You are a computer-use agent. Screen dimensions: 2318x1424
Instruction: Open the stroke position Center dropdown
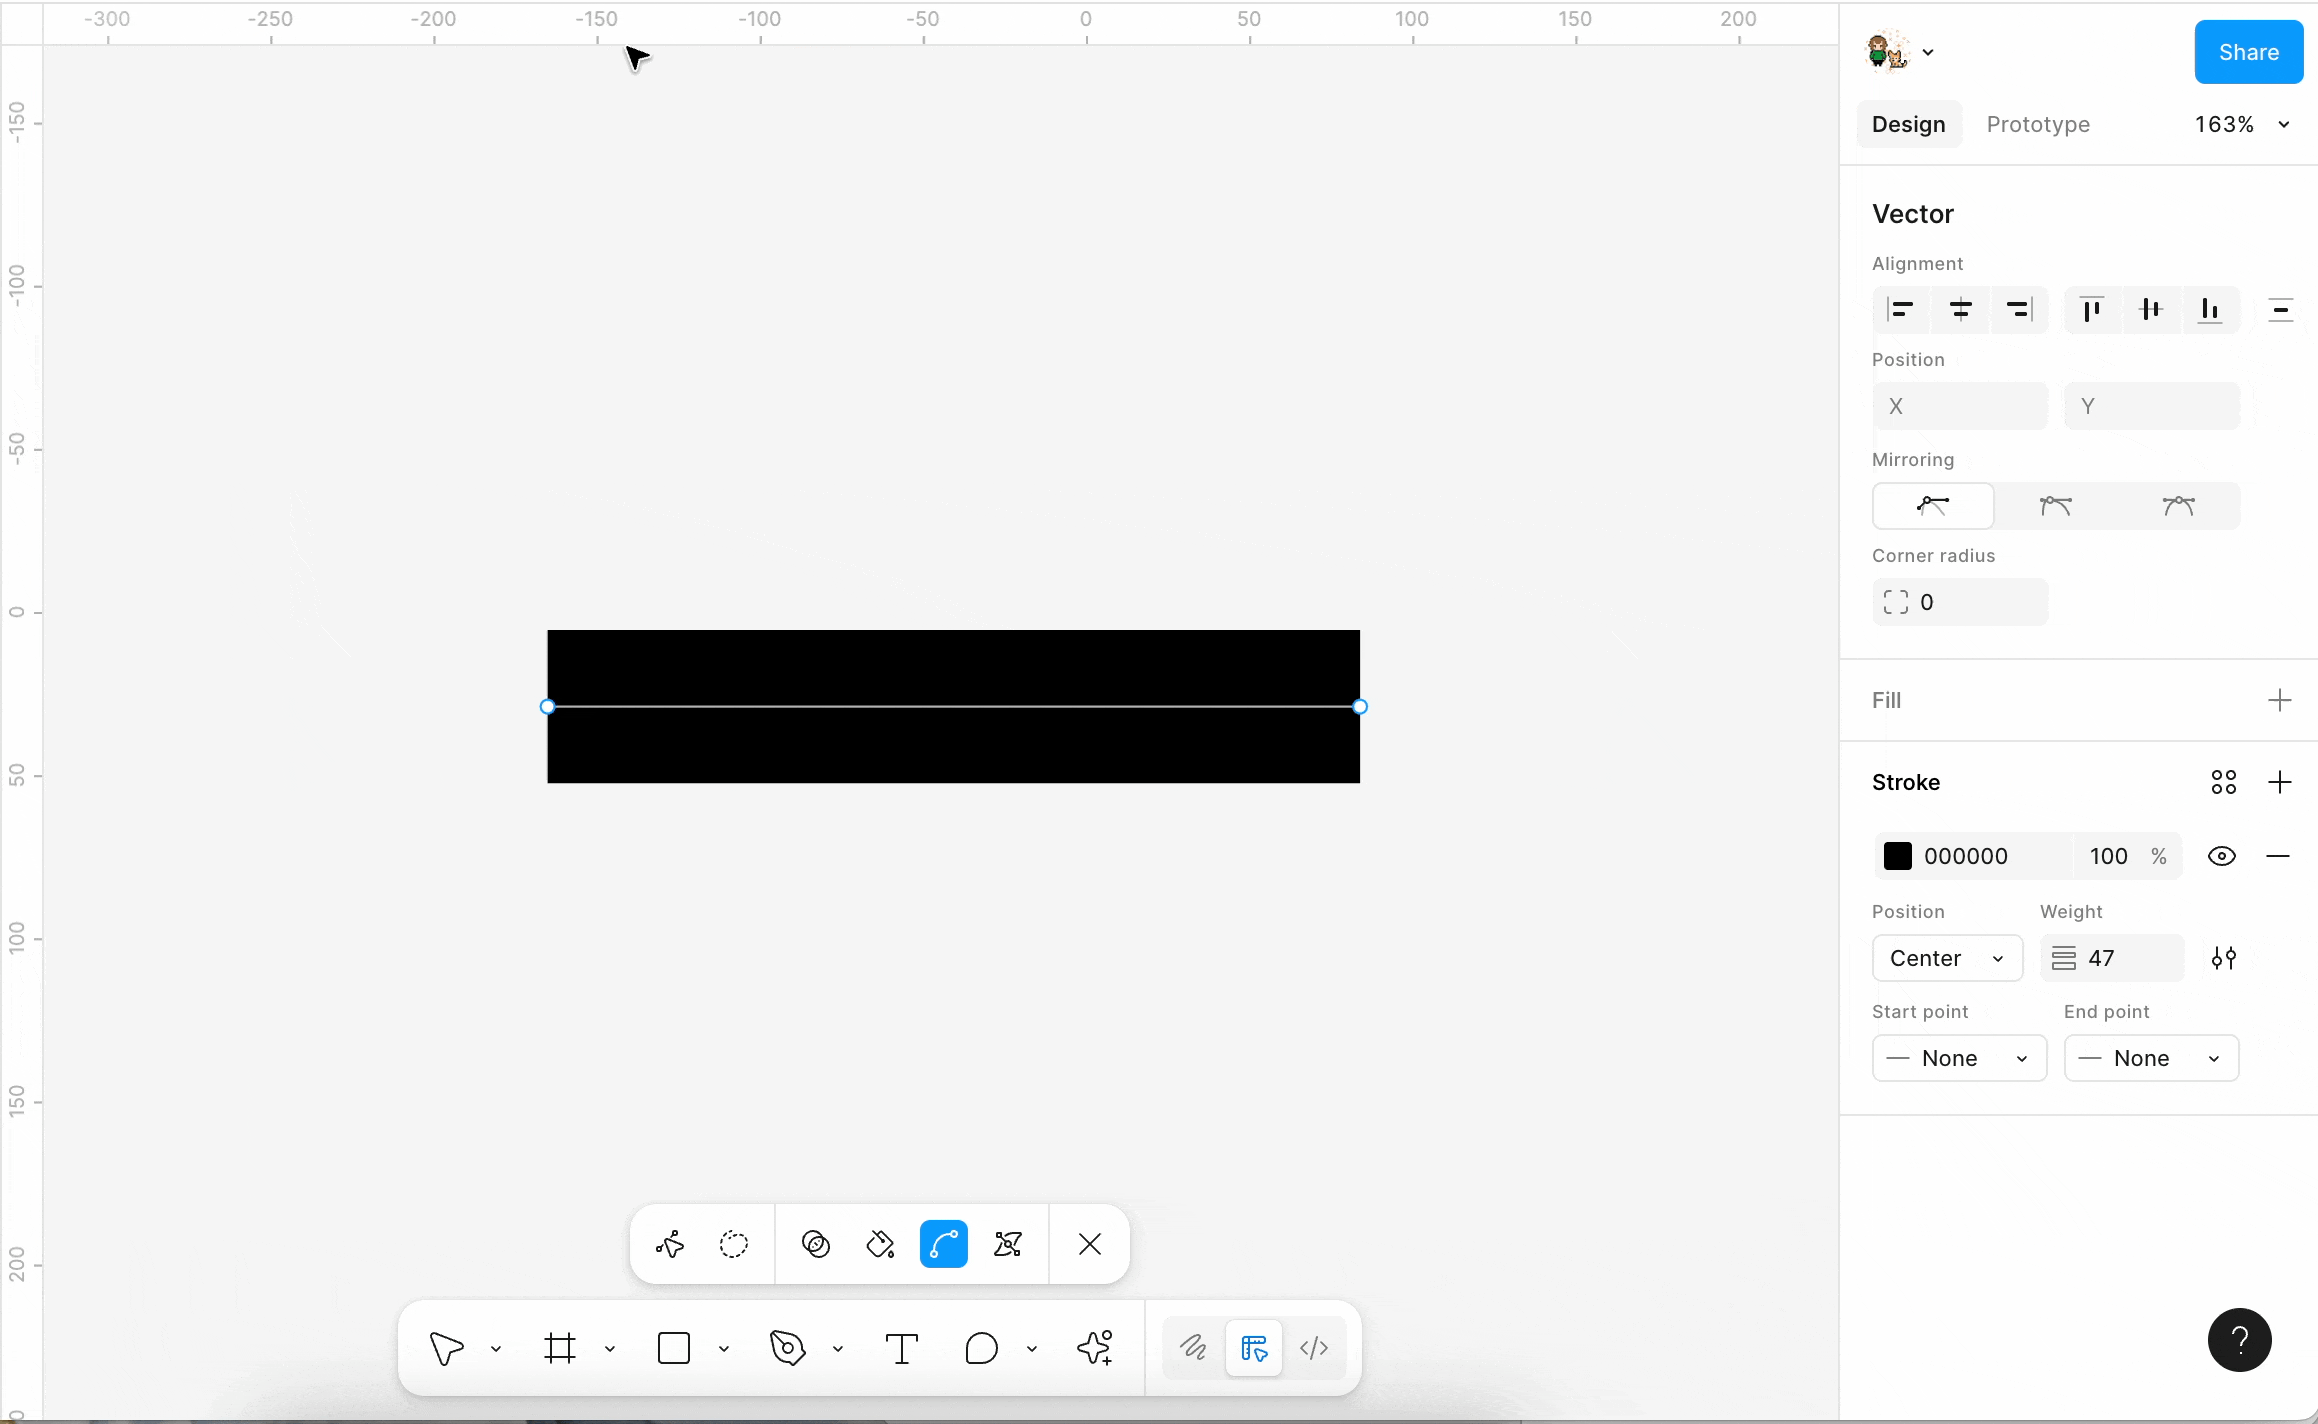click(1946, 958)
